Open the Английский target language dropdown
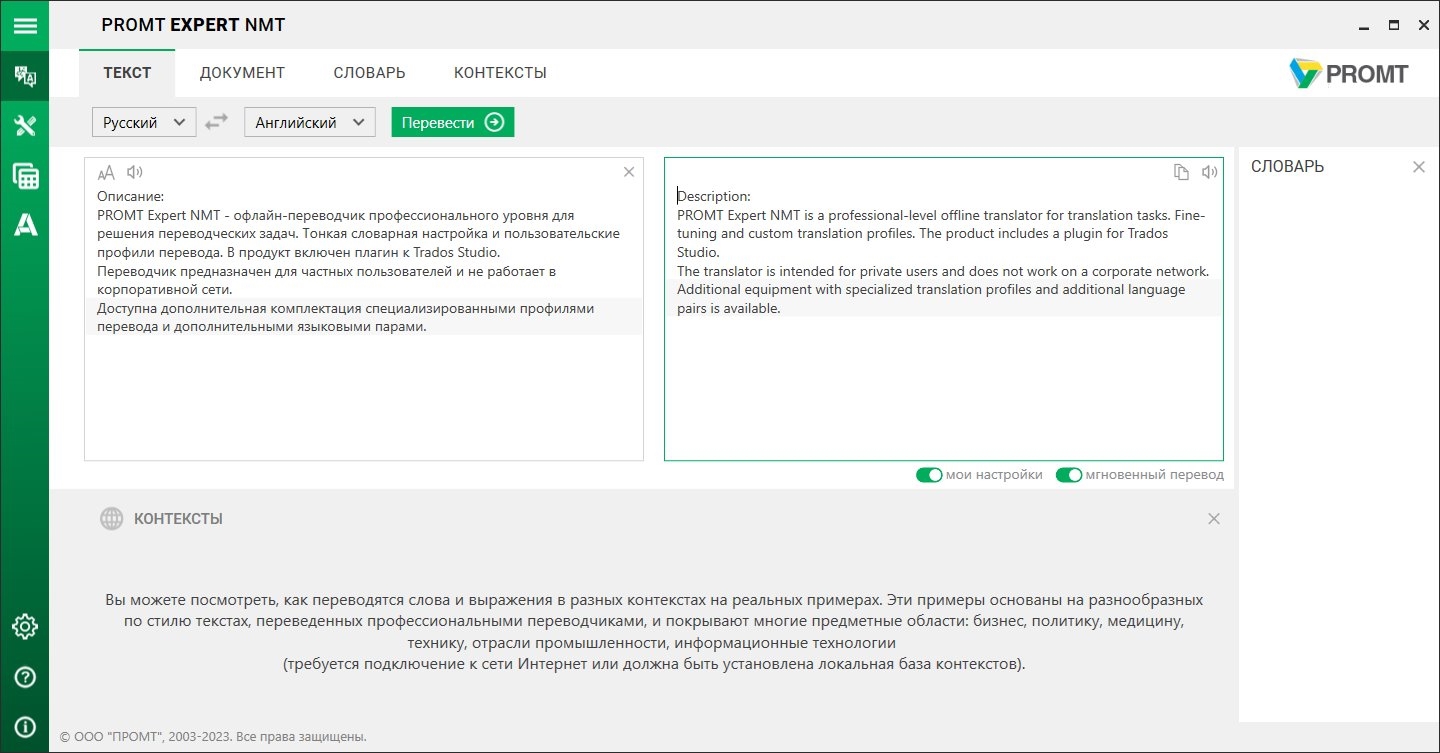Screen dimensions: 1440x753 (x=310, y=122)
